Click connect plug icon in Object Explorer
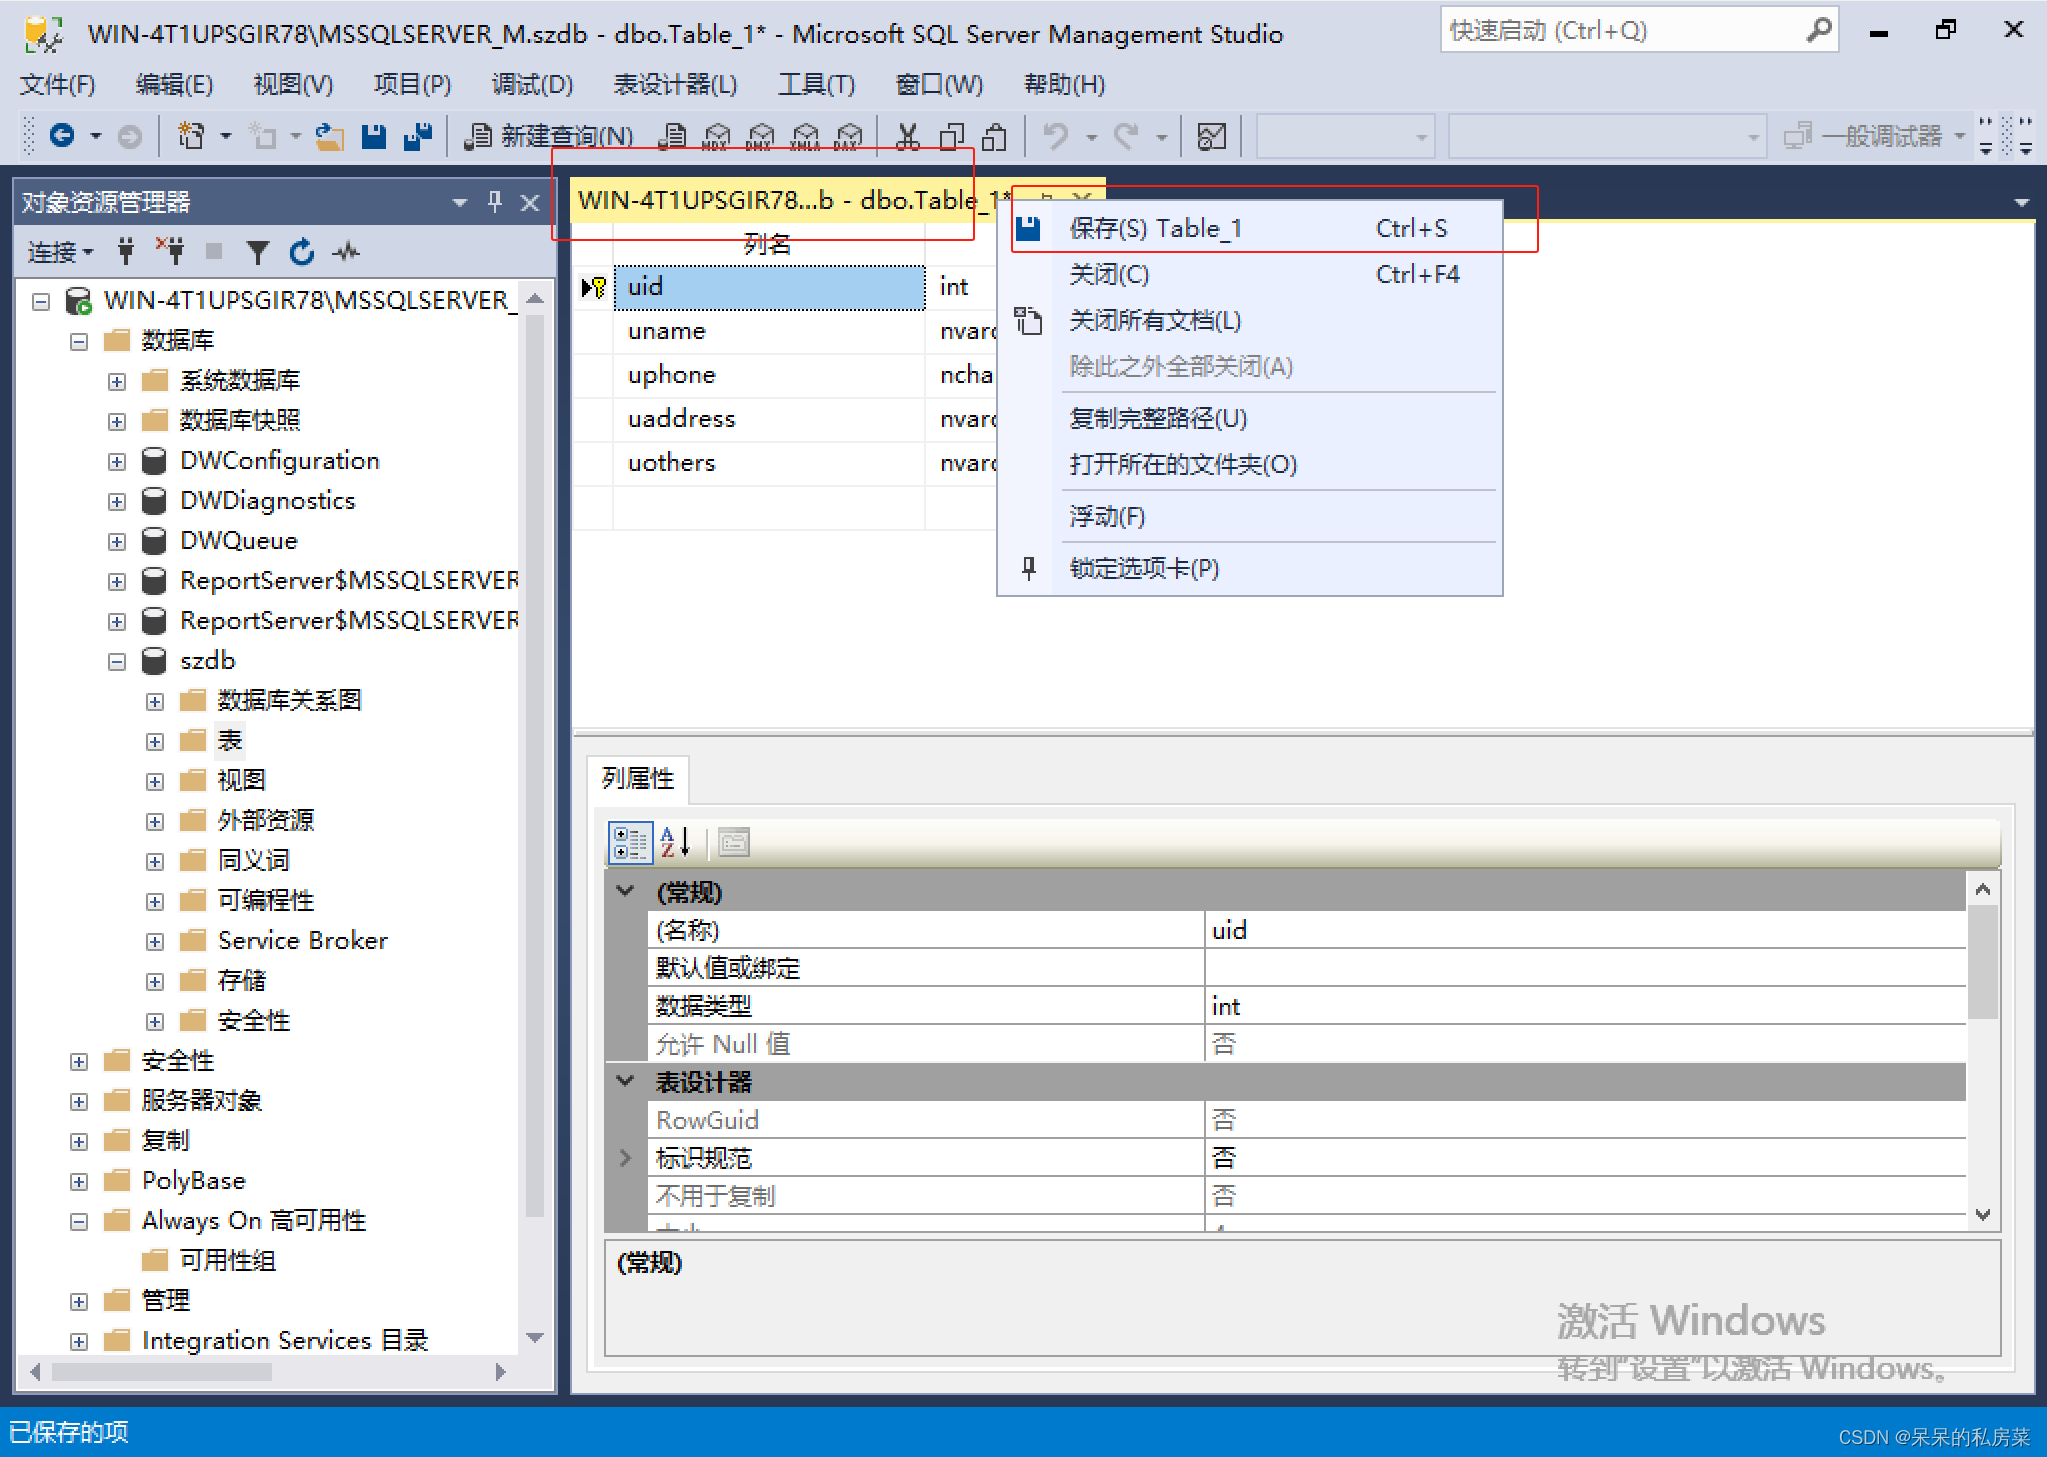The image size is (2047, 1457). [126, 251]
